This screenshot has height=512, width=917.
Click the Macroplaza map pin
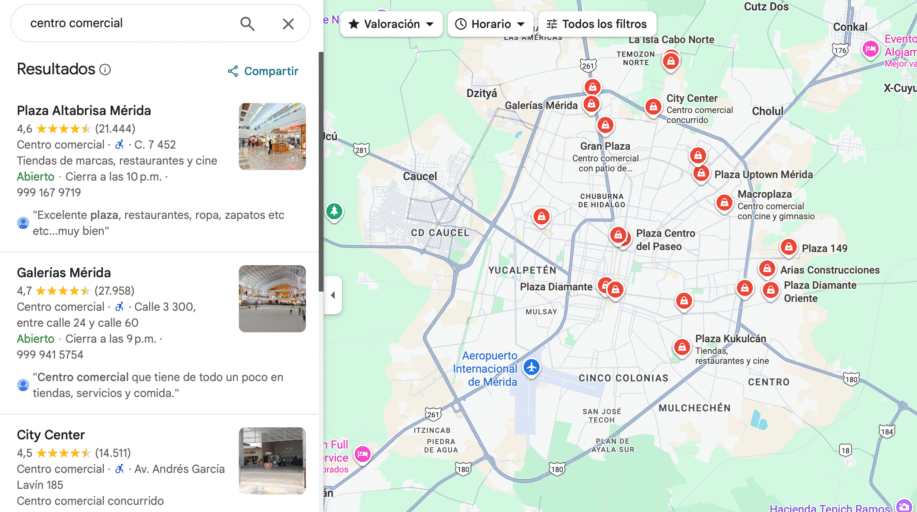(724, 203)
